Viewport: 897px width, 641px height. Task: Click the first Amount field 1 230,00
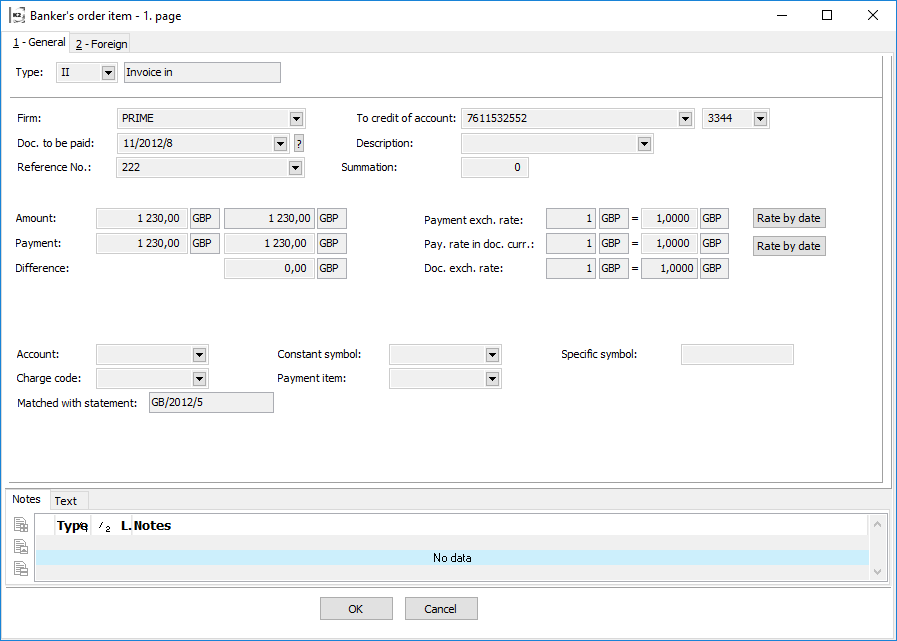[x=142, y=219]
